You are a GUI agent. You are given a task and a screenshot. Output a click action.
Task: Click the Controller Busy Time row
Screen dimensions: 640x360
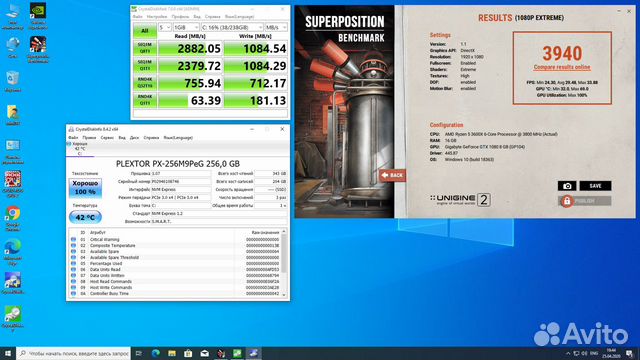tap(176, 293)
